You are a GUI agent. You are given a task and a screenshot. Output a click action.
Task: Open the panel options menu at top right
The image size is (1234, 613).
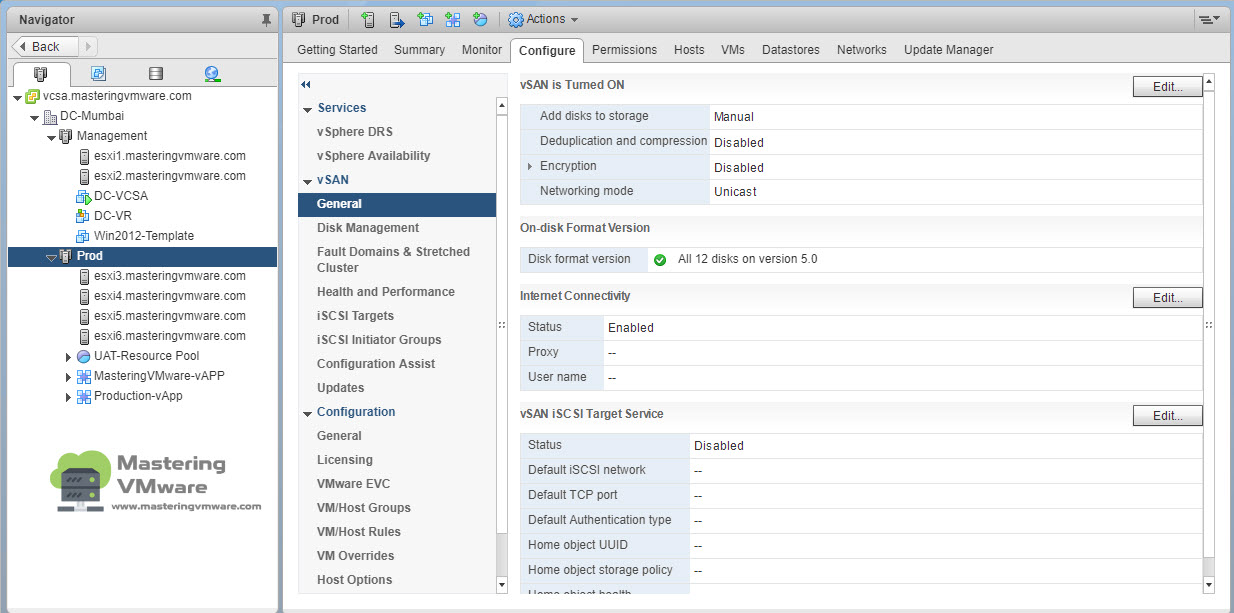(1209, 19)
